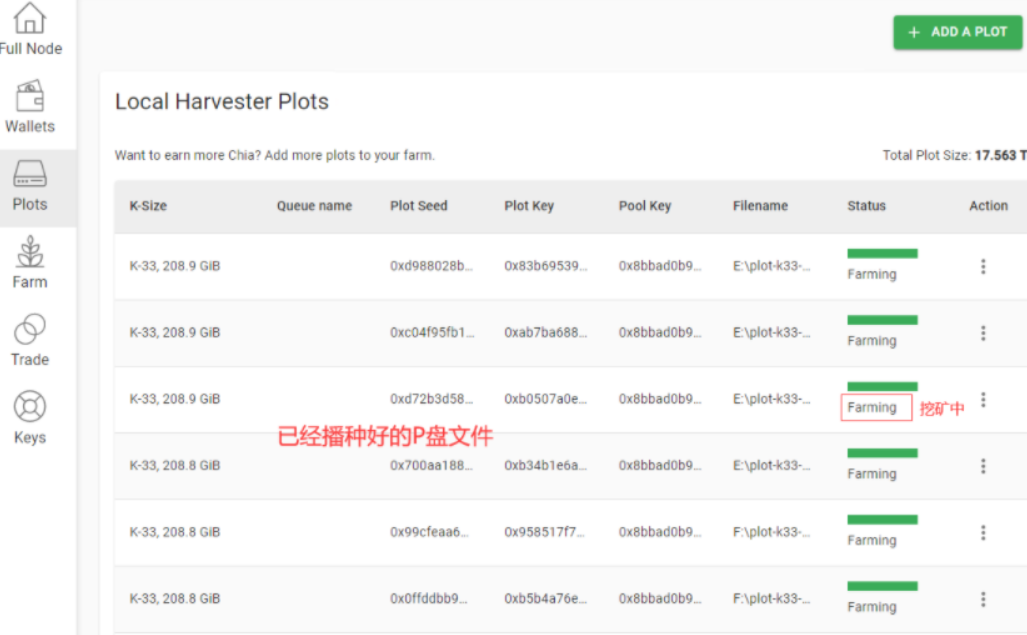Click plot key 0xb0507a0e

pos(546,399)
